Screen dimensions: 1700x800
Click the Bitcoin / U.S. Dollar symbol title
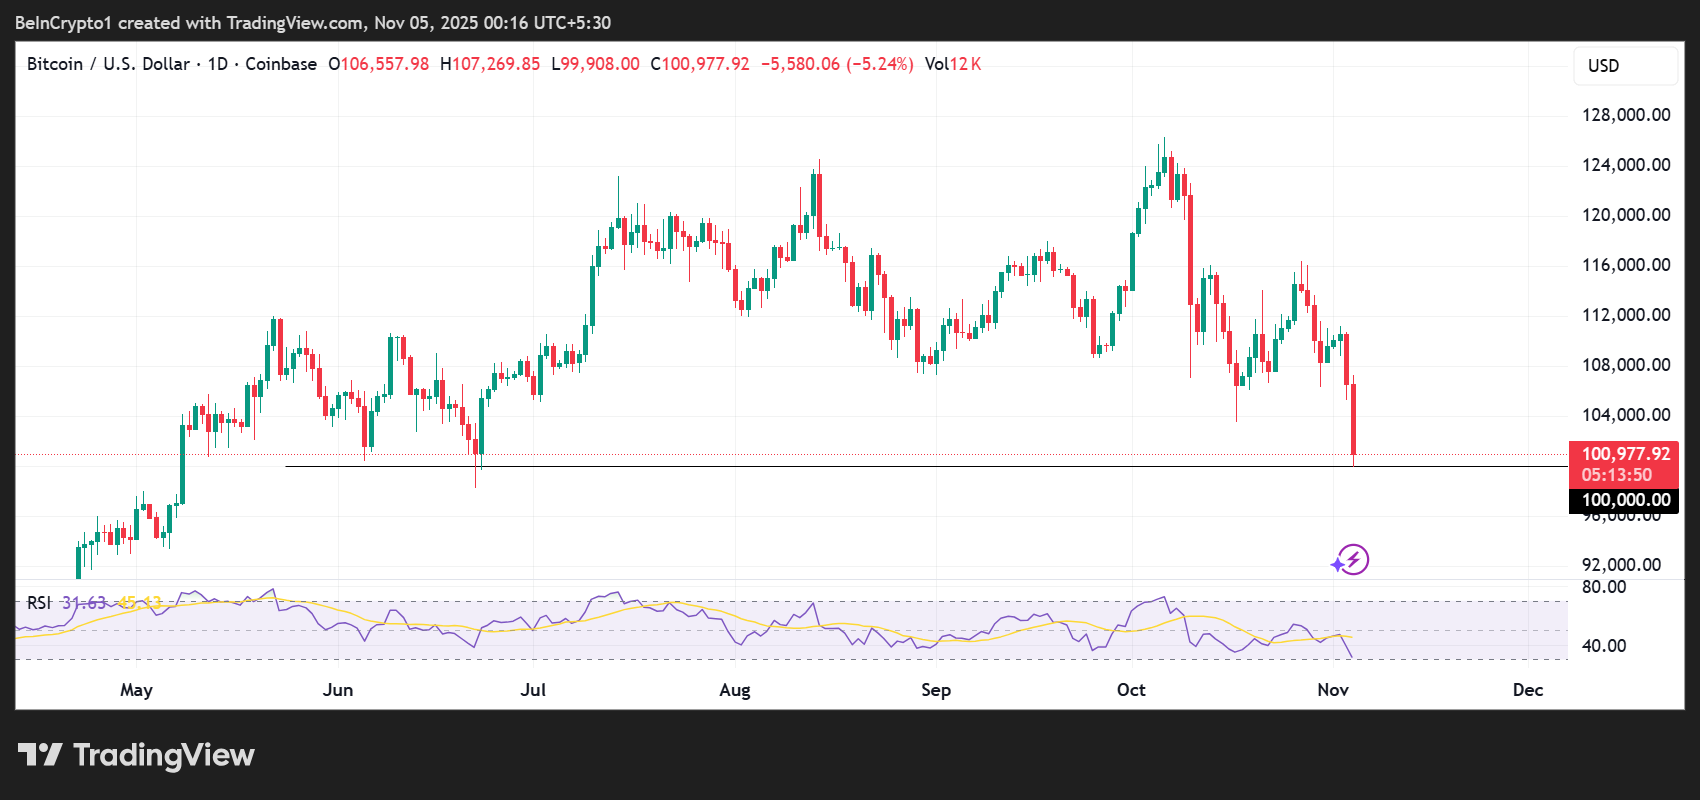pyautogui.click(x=108, y=64)
